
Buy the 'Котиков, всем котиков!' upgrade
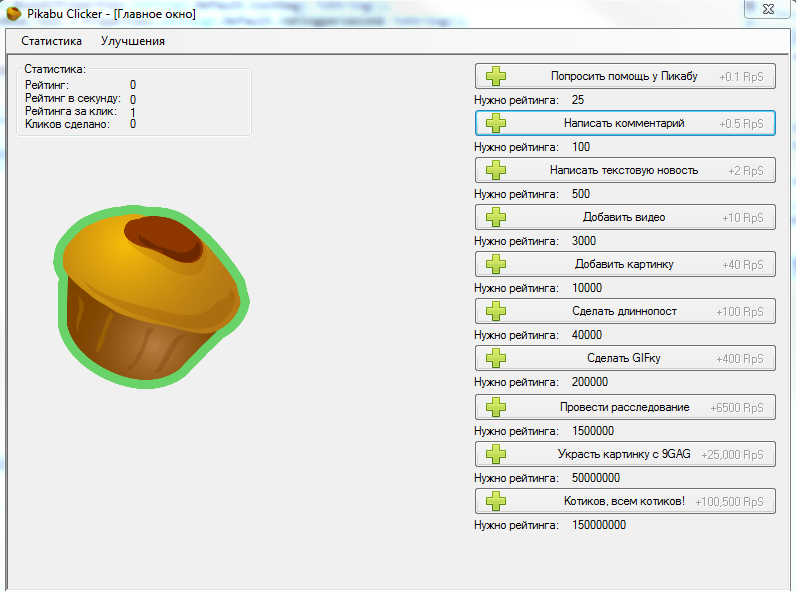tap(625, 500)
